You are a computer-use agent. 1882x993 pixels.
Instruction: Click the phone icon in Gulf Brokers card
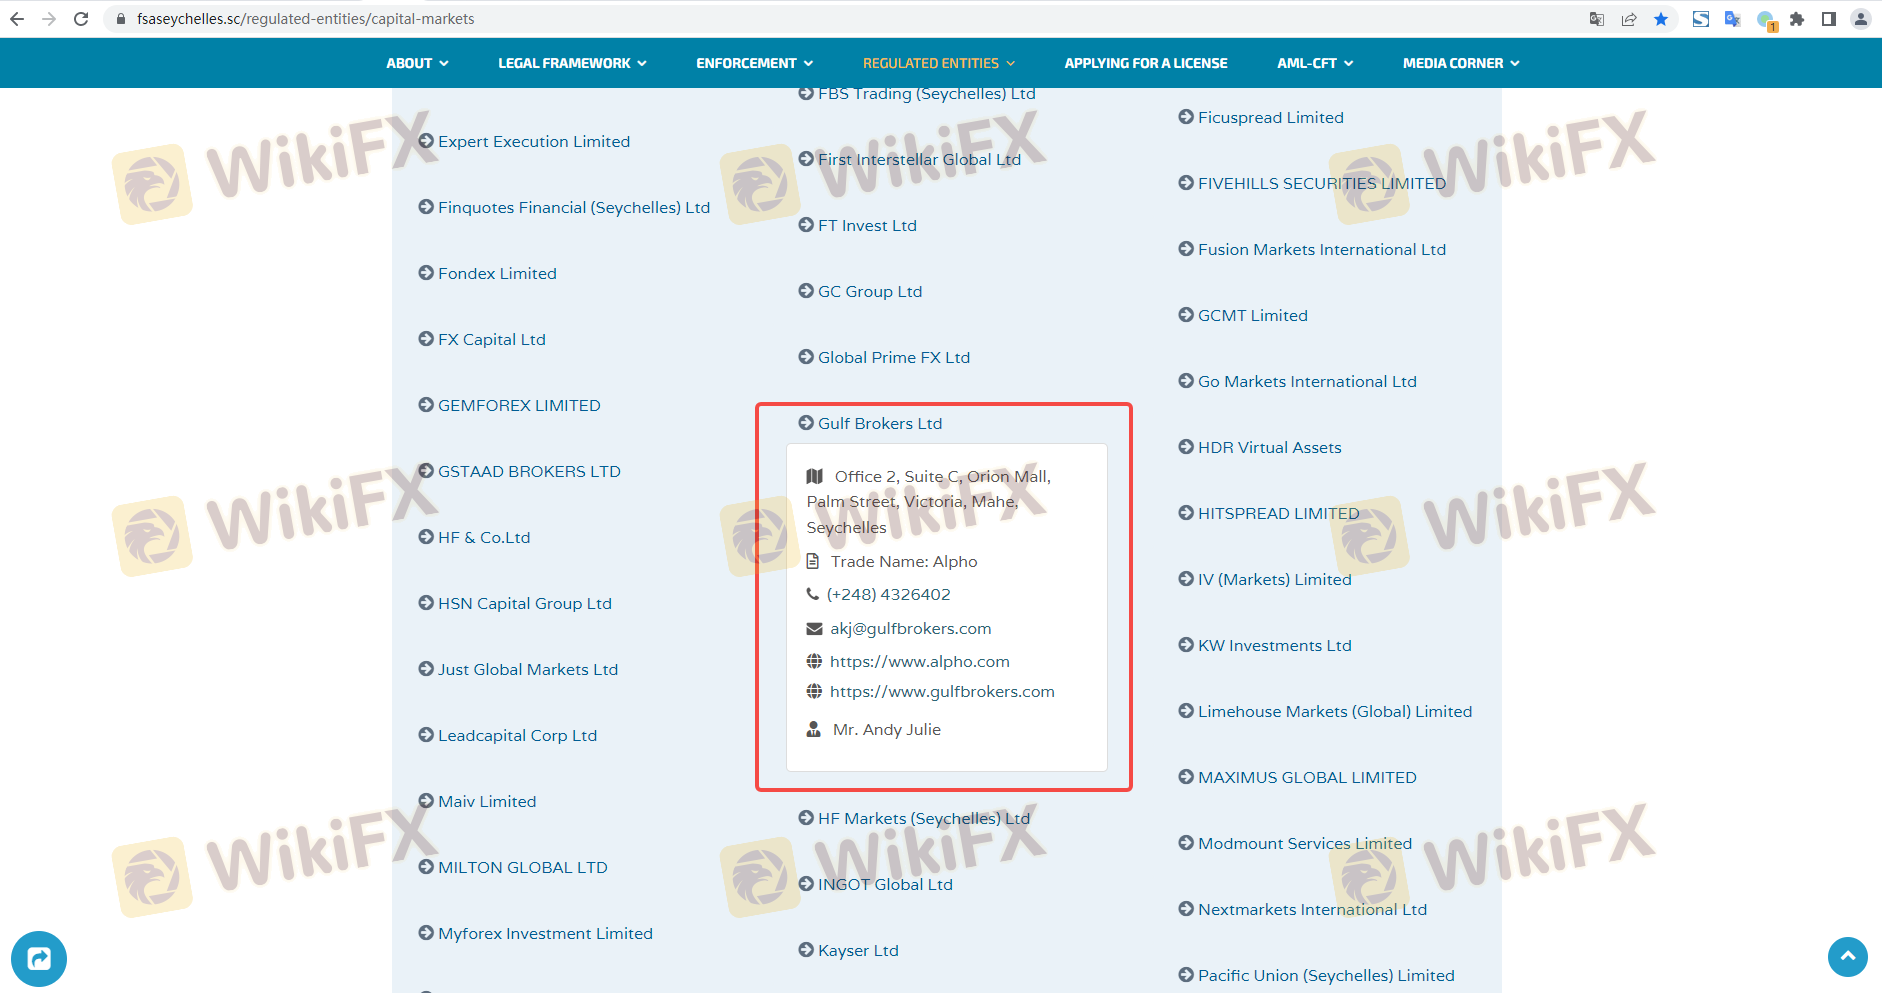coord(813,594)
